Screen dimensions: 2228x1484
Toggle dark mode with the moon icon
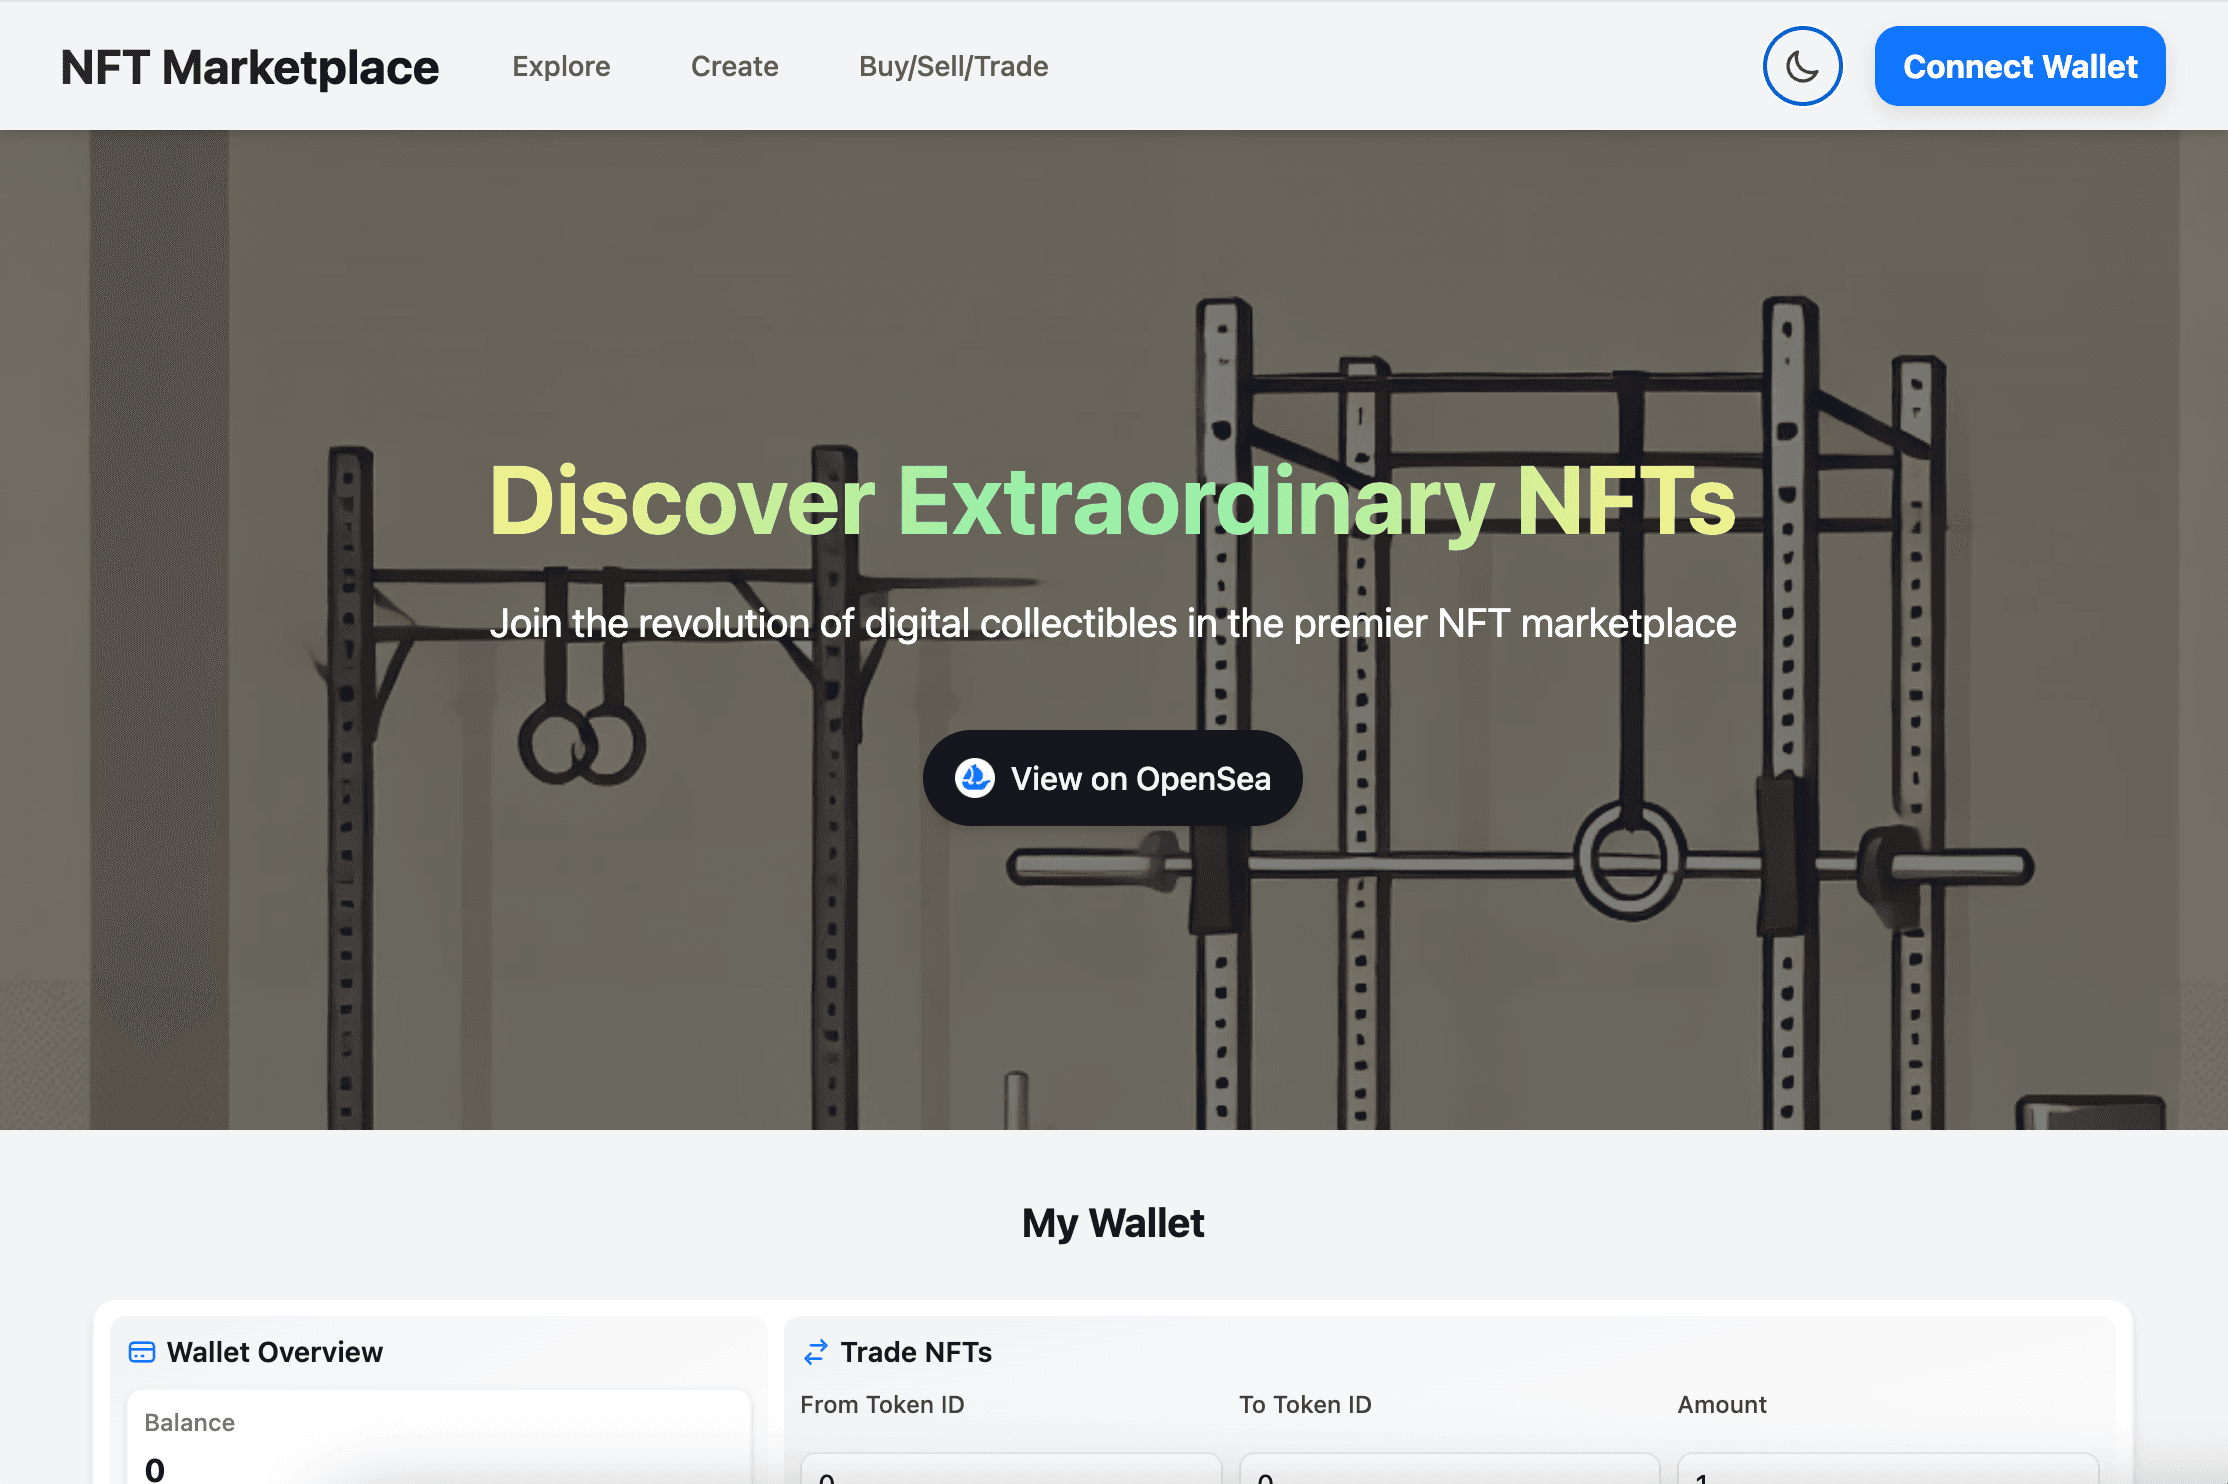(1803, 66)
